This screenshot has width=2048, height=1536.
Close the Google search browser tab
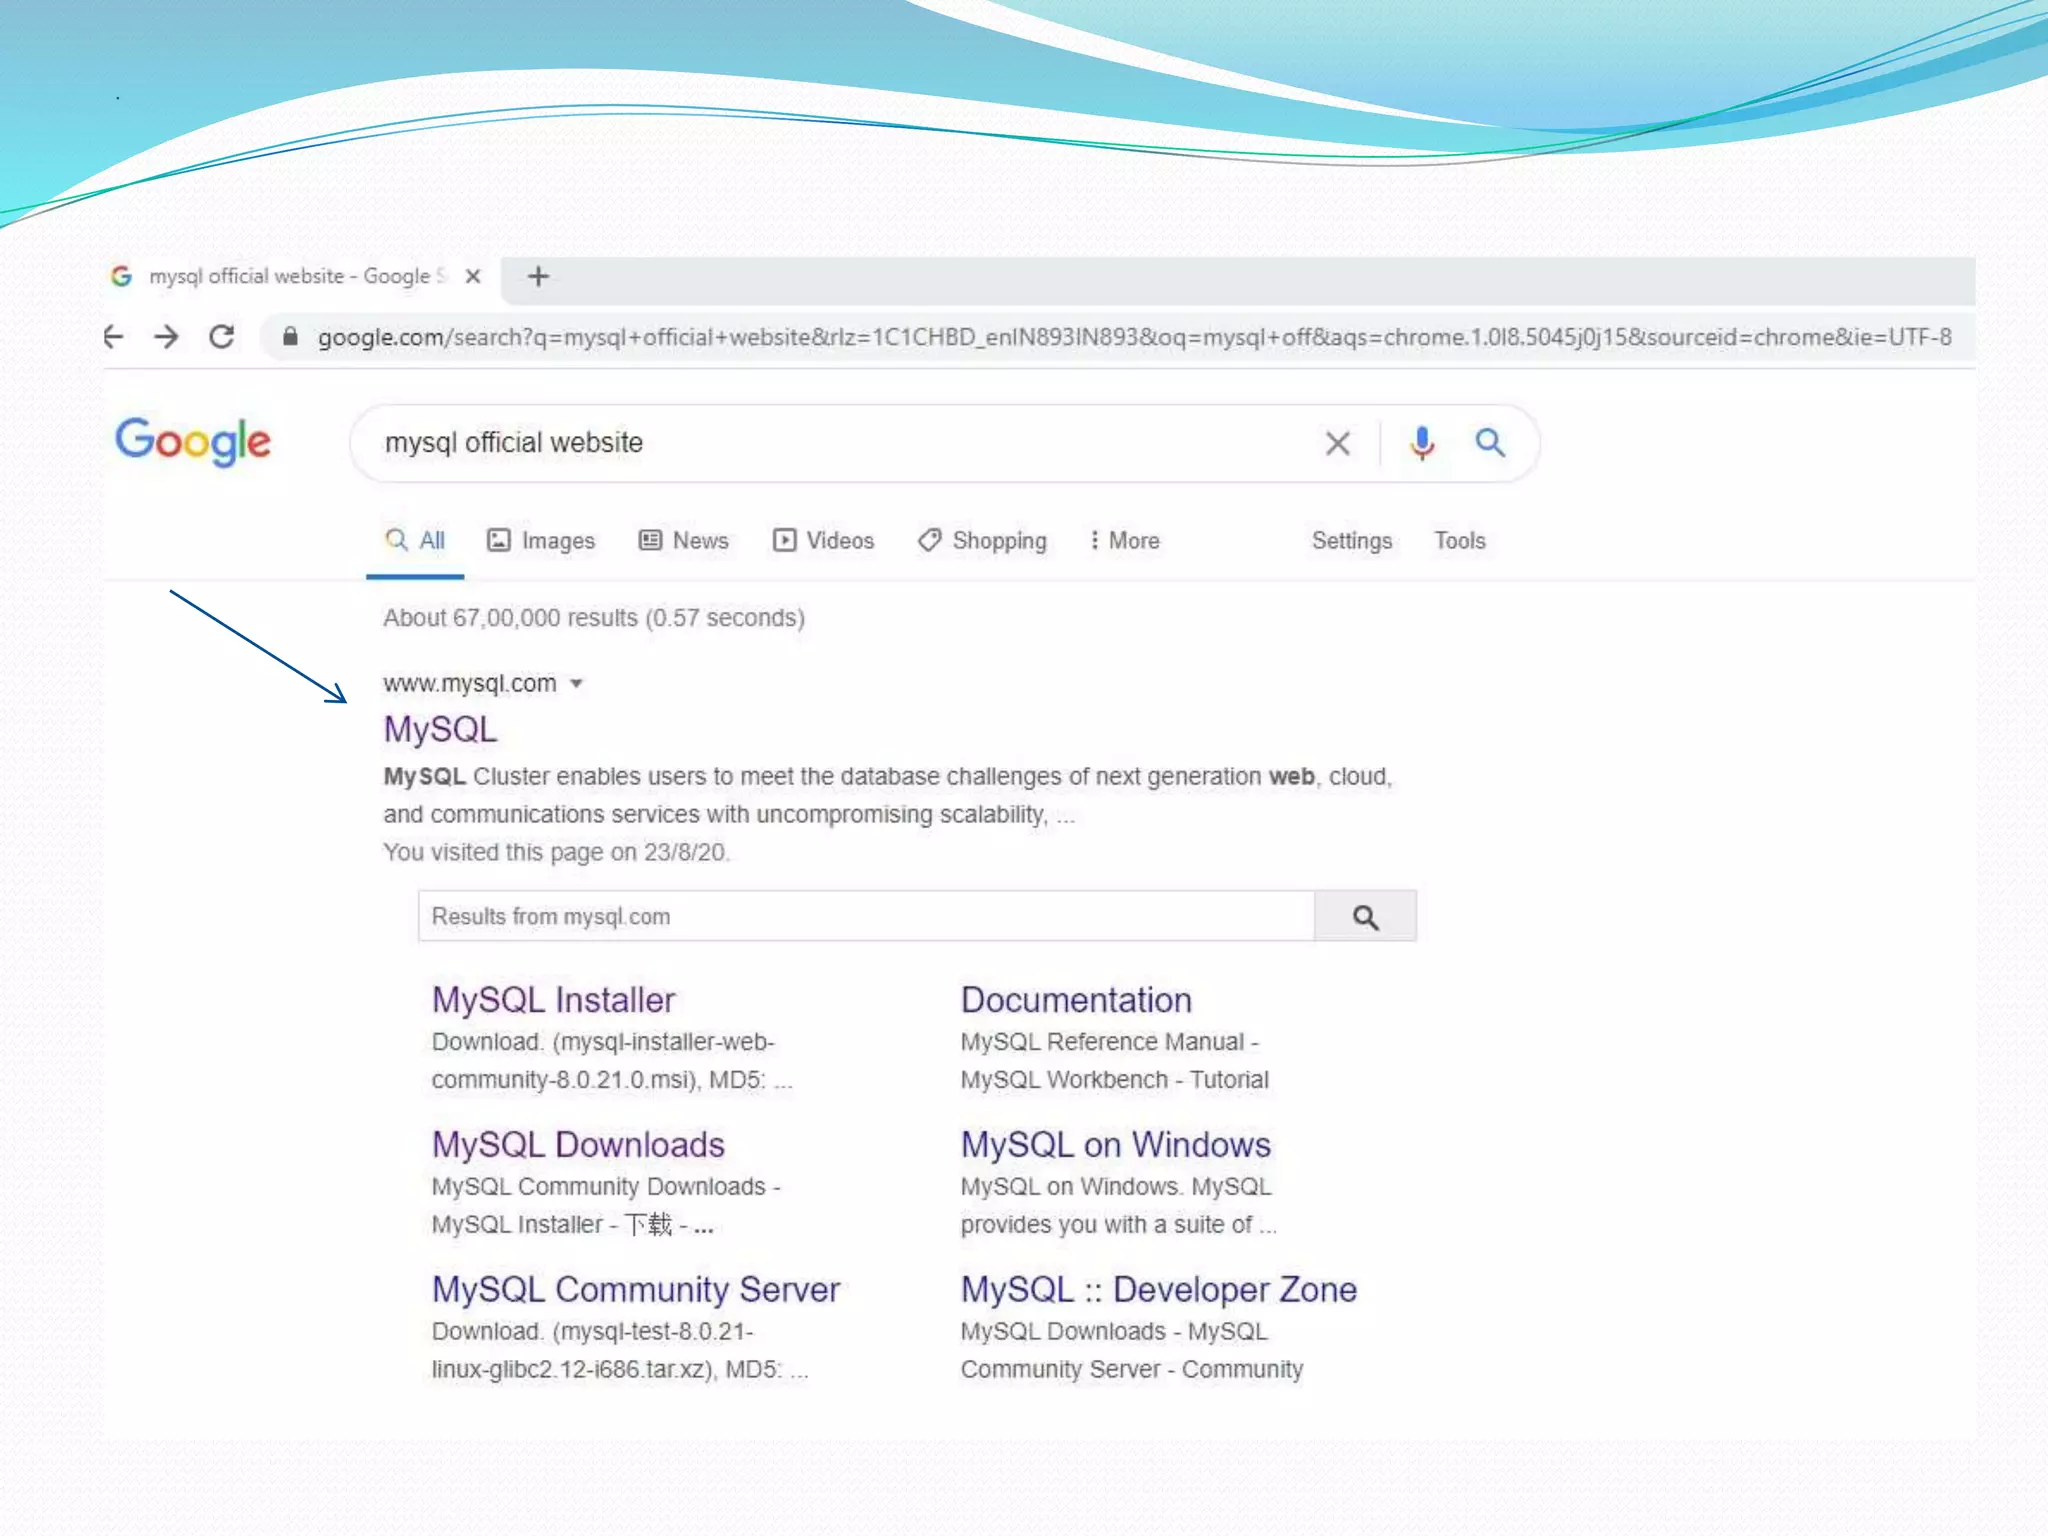tap(473, 276)
